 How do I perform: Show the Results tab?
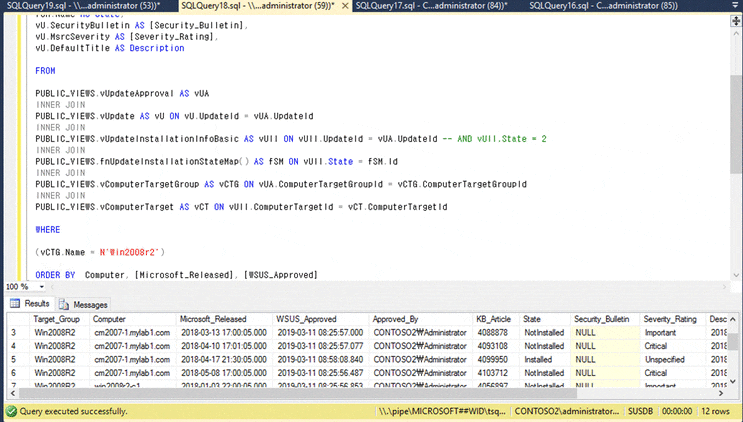click(x=30, y=304)
